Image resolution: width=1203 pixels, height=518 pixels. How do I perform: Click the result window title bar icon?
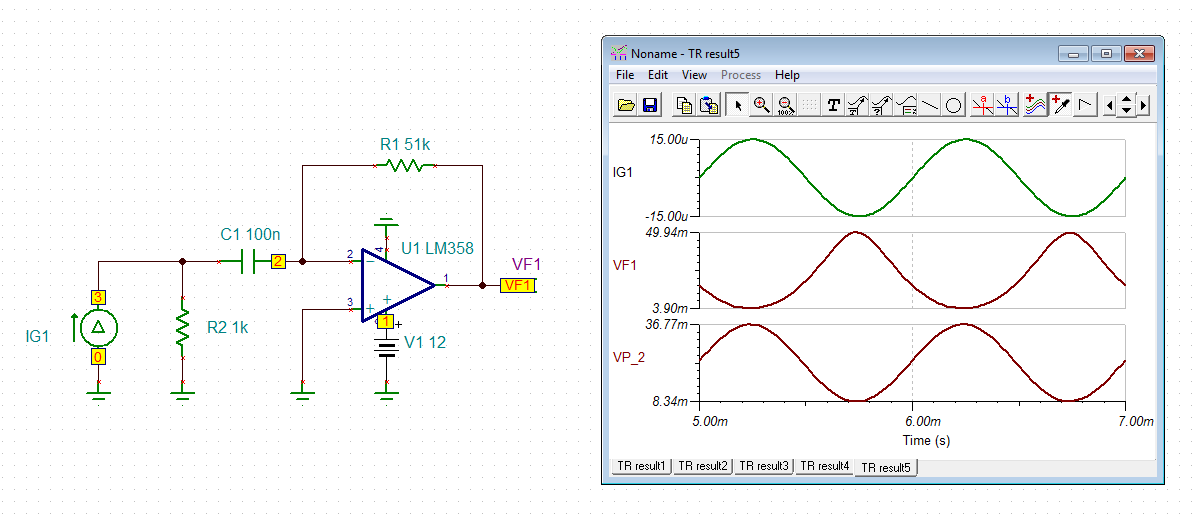pos(617,53)
